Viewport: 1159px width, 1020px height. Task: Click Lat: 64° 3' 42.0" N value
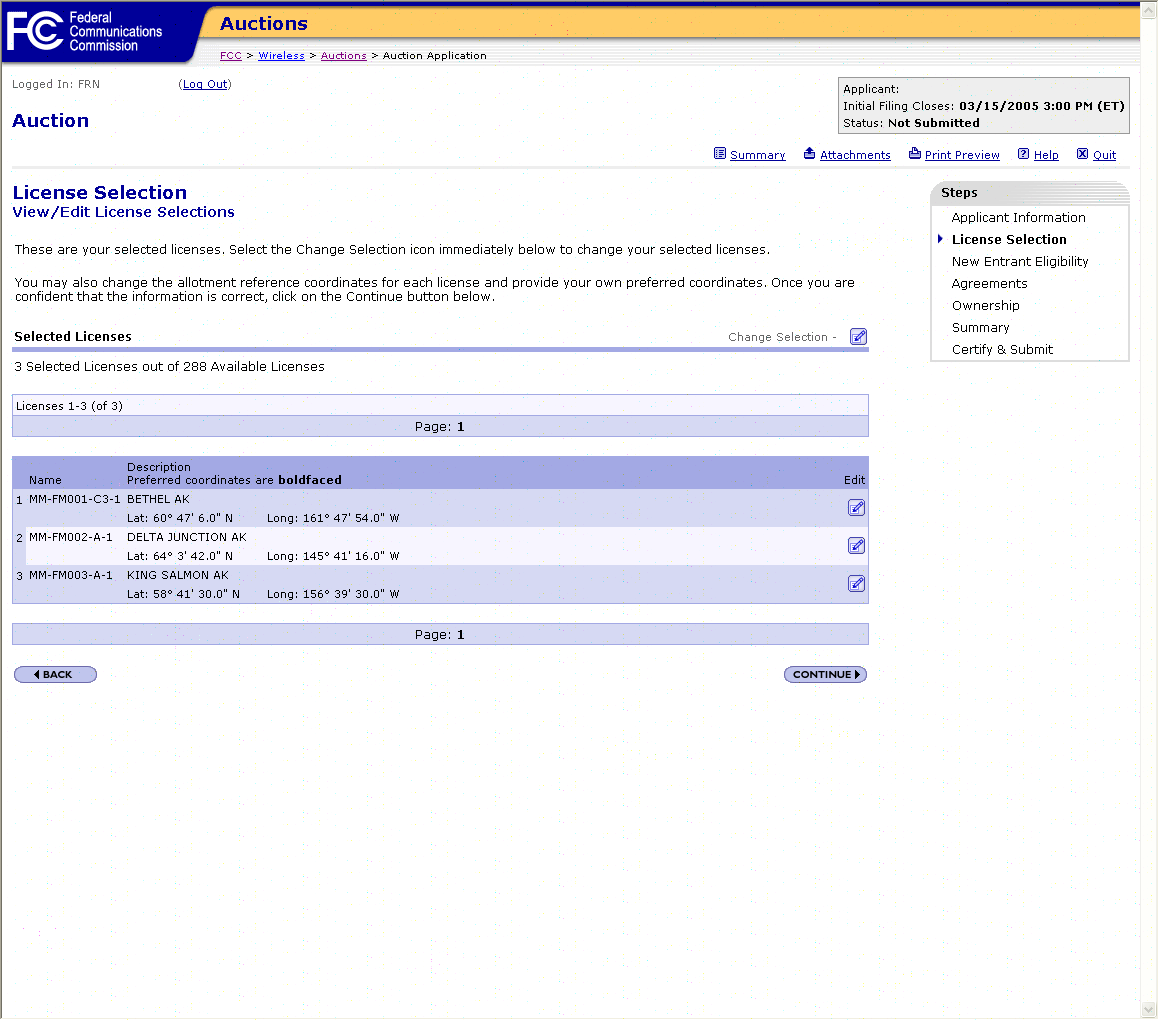[x=180, y=557]
